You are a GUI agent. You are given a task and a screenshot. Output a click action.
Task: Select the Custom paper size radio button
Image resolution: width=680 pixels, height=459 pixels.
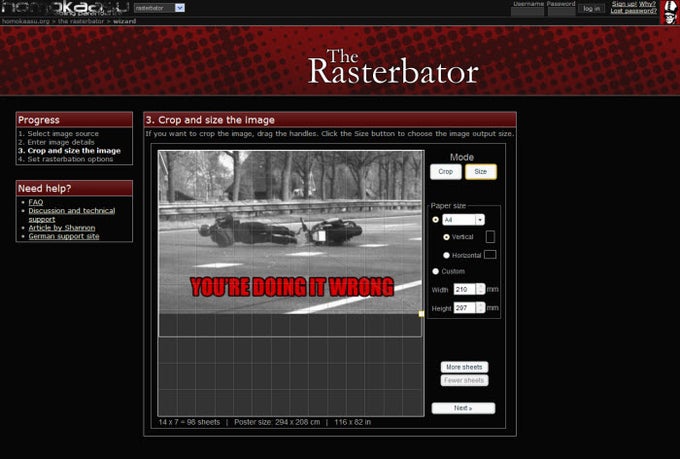point(435,271)
